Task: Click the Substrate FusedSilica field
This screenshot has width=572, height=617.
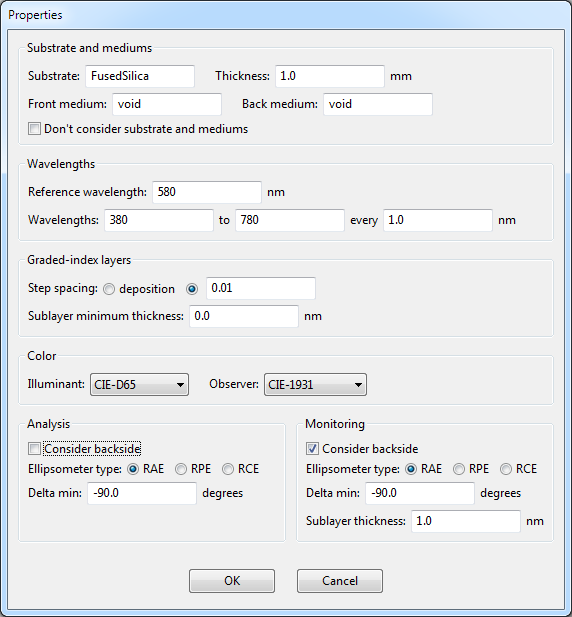Action: [140, 76]
